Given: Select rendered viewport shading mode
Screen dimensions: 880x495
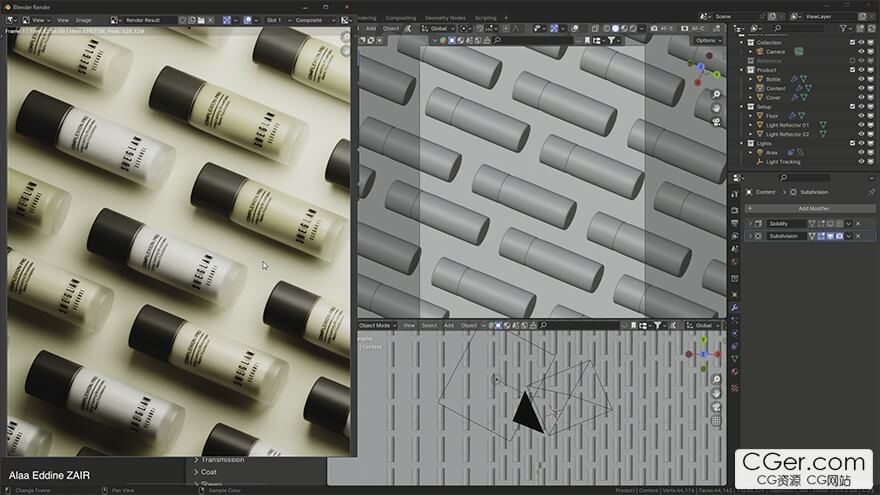Looking at the screenshot, I should click(632, 28).
